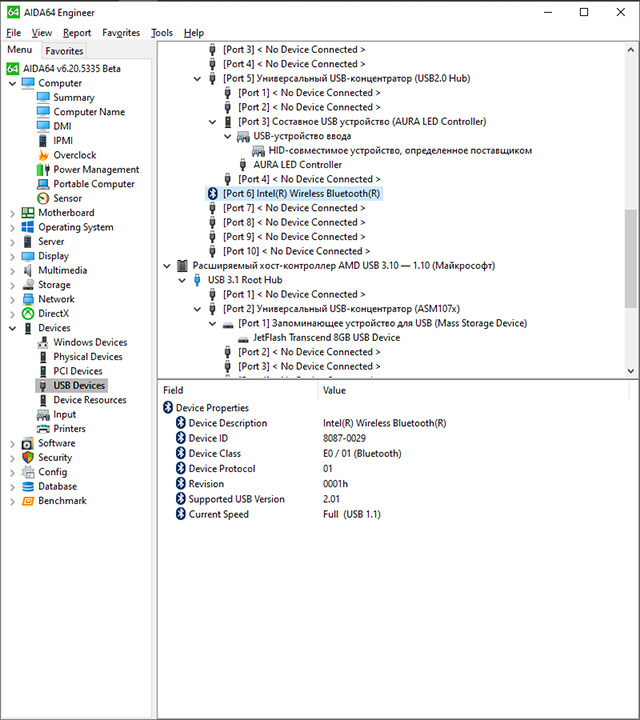640x720 pixels.
Task: Click the Security shield icon
Action: [28, 457]
